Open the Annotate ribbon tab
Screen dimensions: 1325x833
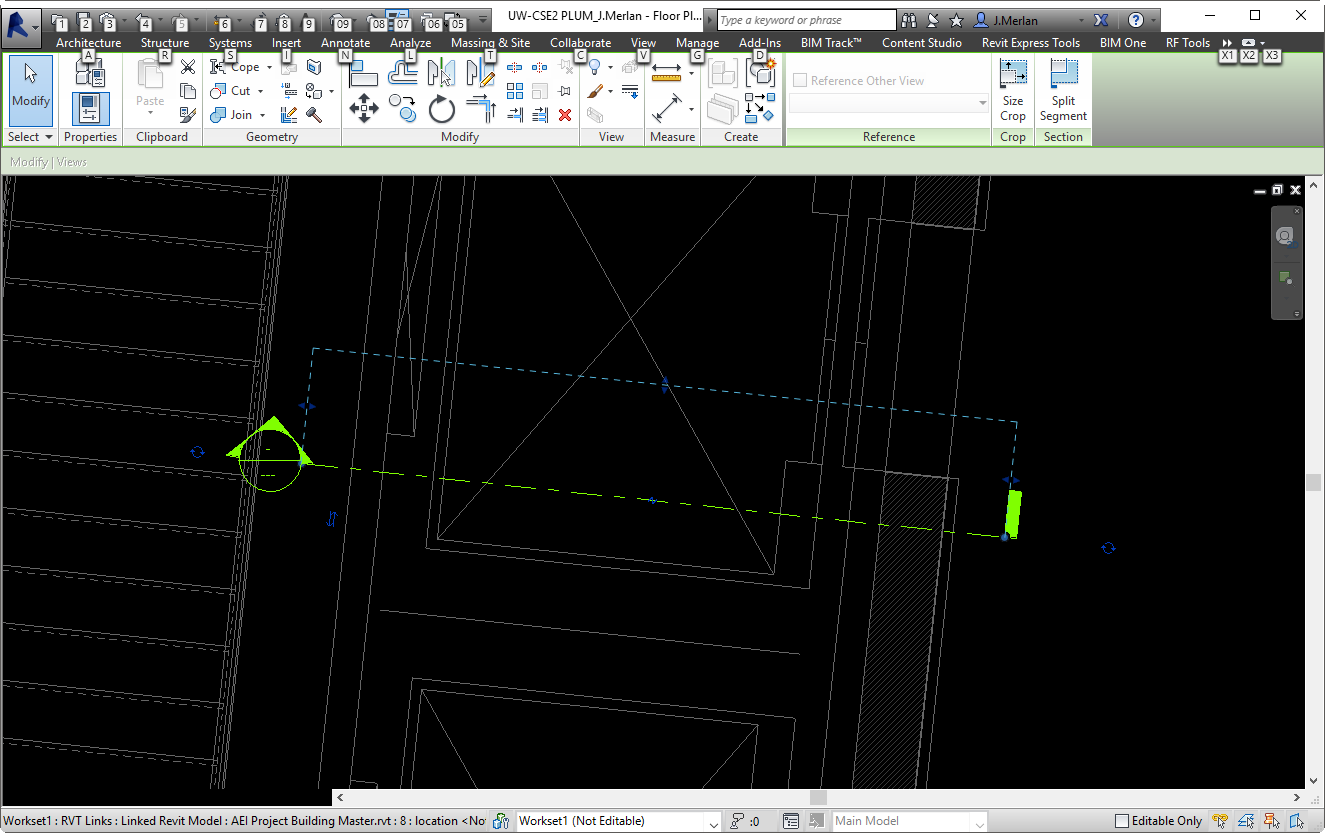point(345,43)
